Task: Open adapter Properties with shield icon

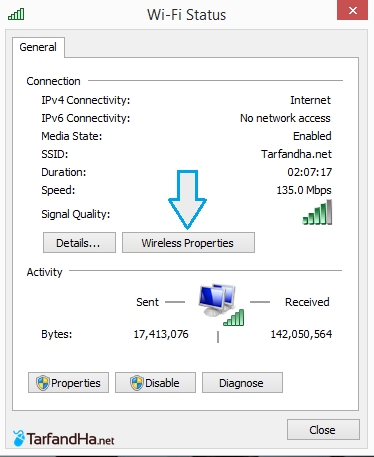Action: [68, 383]
